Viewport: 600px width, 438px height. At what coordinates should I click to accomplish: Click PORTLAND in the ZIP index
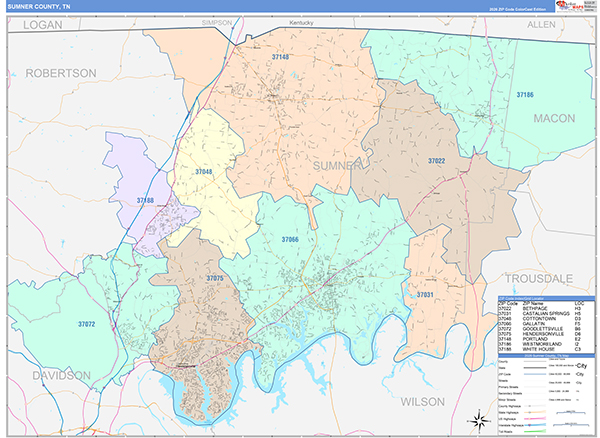coord(535,339)
